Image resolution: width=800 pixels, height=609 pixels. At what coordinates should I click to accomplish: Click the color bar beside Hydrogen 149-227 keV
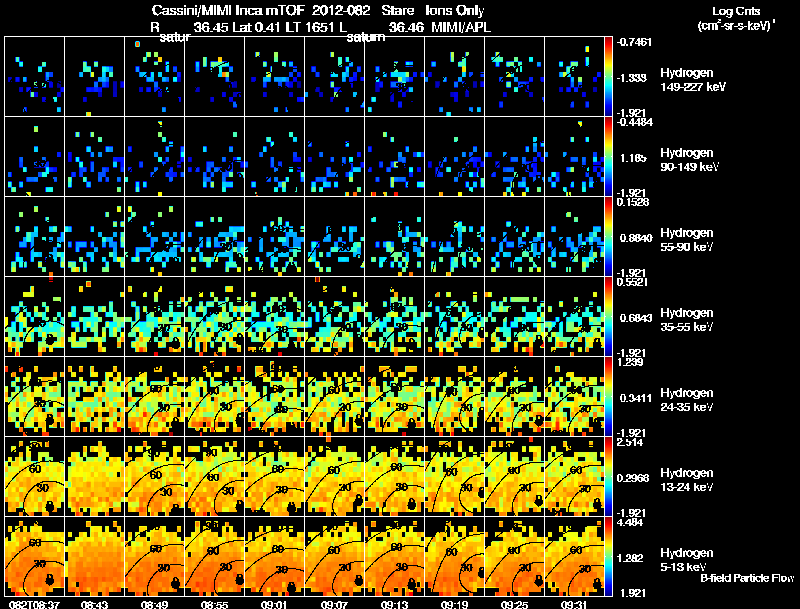pos(608,77)
